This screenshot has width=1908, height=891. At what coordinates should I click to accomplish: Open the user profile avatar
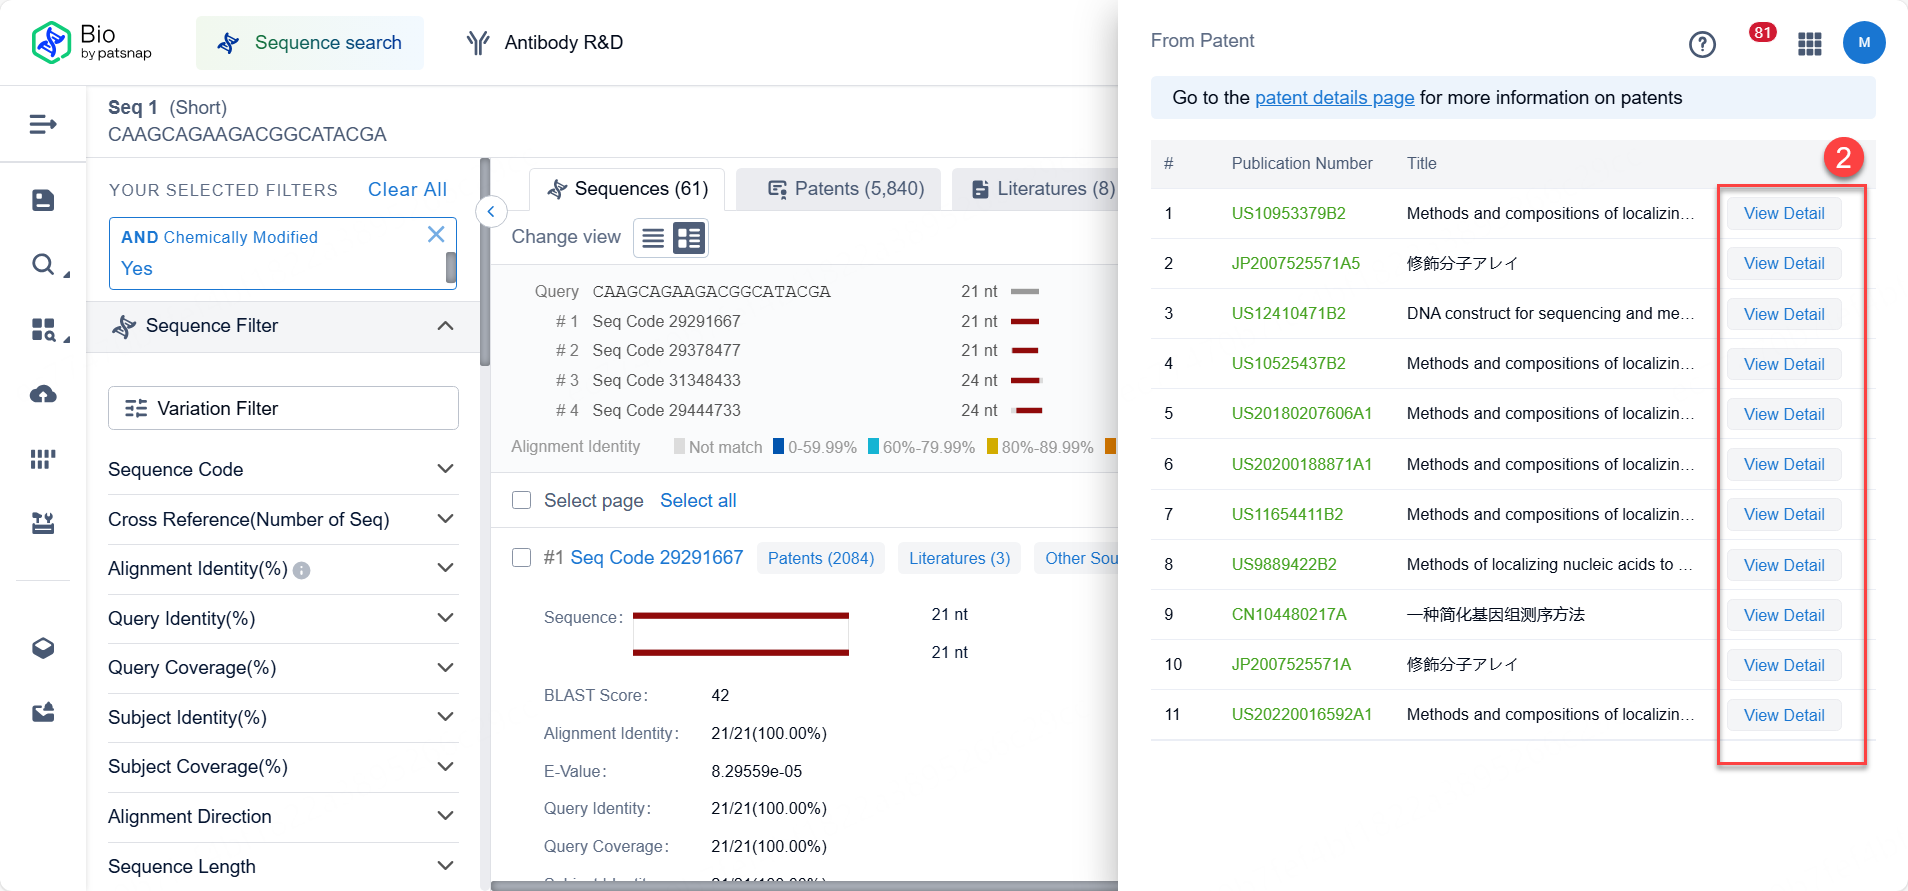pyautogui.click(x=1863, y=43)
